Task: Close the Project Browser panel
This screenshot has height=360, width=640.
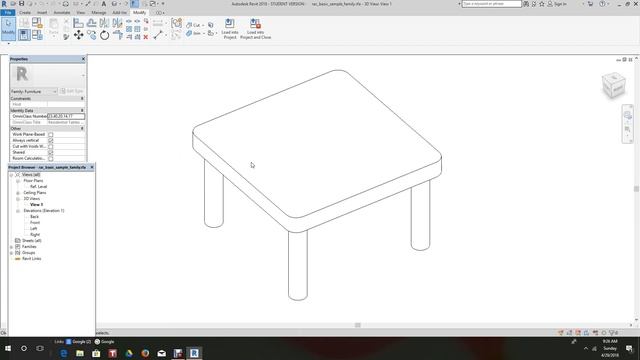Action: (x=92, y=167)
